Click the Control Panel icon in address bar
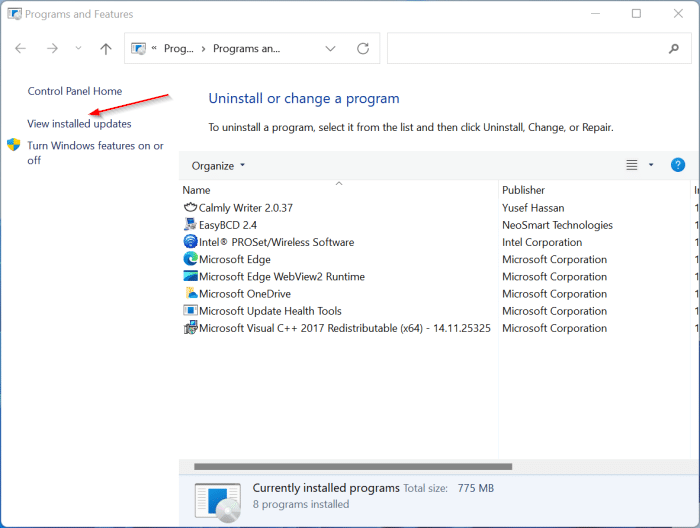 138,48
